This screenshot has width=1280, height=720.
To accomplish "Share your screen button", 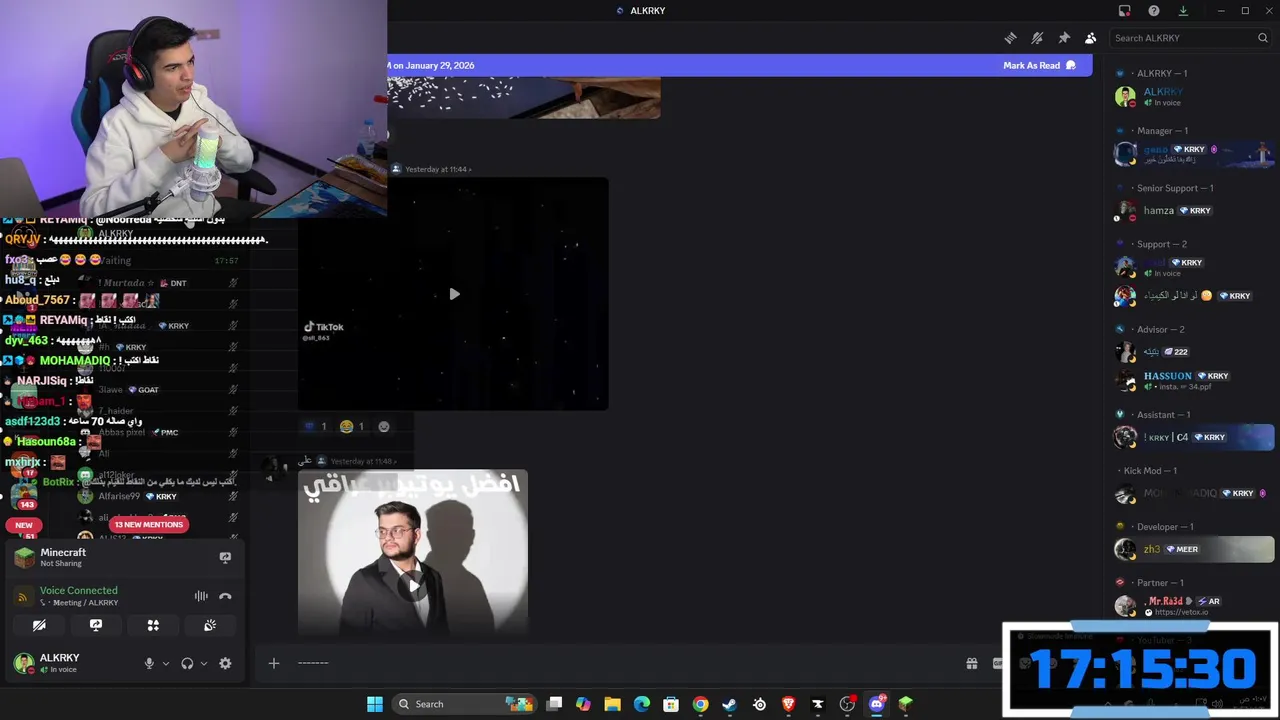I will point(96,625).
